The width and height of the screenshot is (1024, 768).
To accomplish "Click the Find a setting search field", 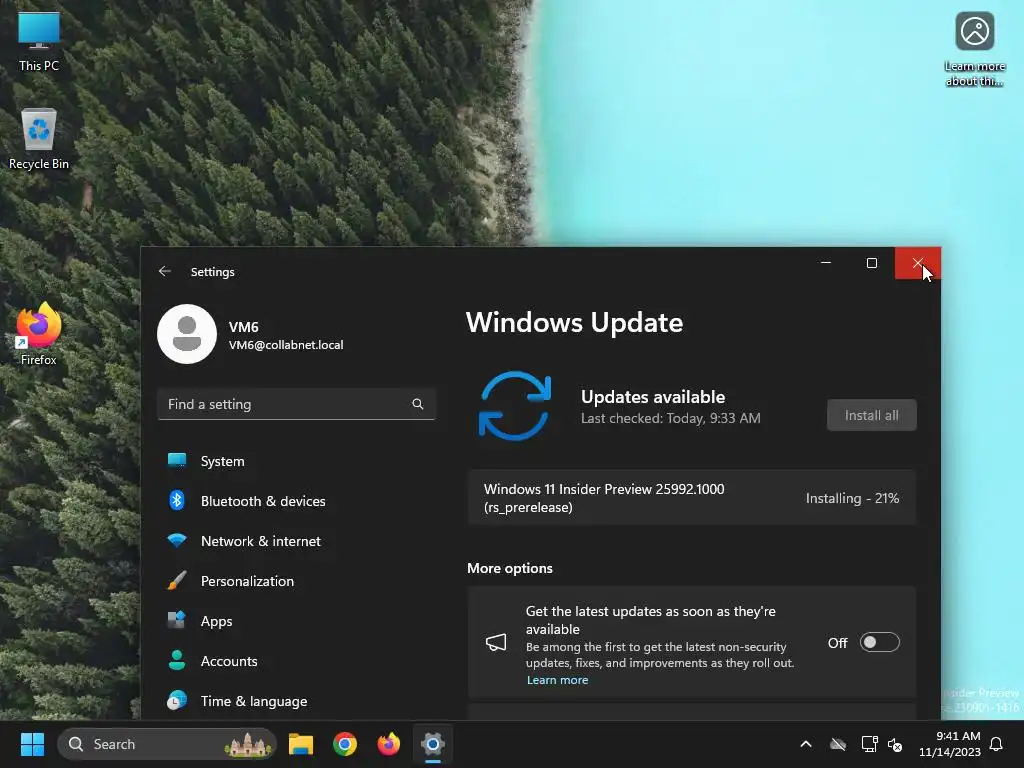I will click(x=296, y=404).
